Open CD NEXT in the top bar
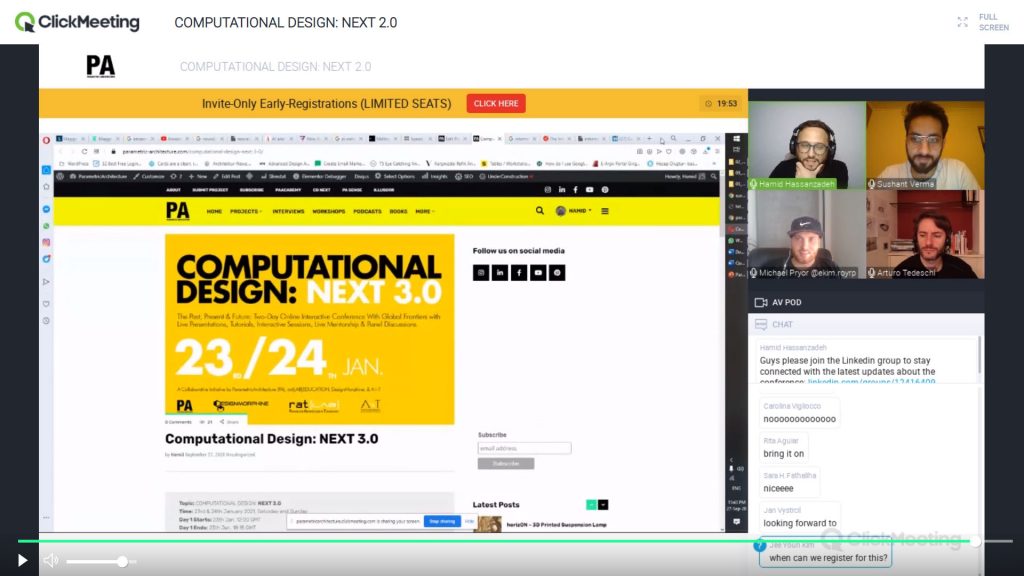This screenshot has width=1024, height=576. [x=321, y=190]
